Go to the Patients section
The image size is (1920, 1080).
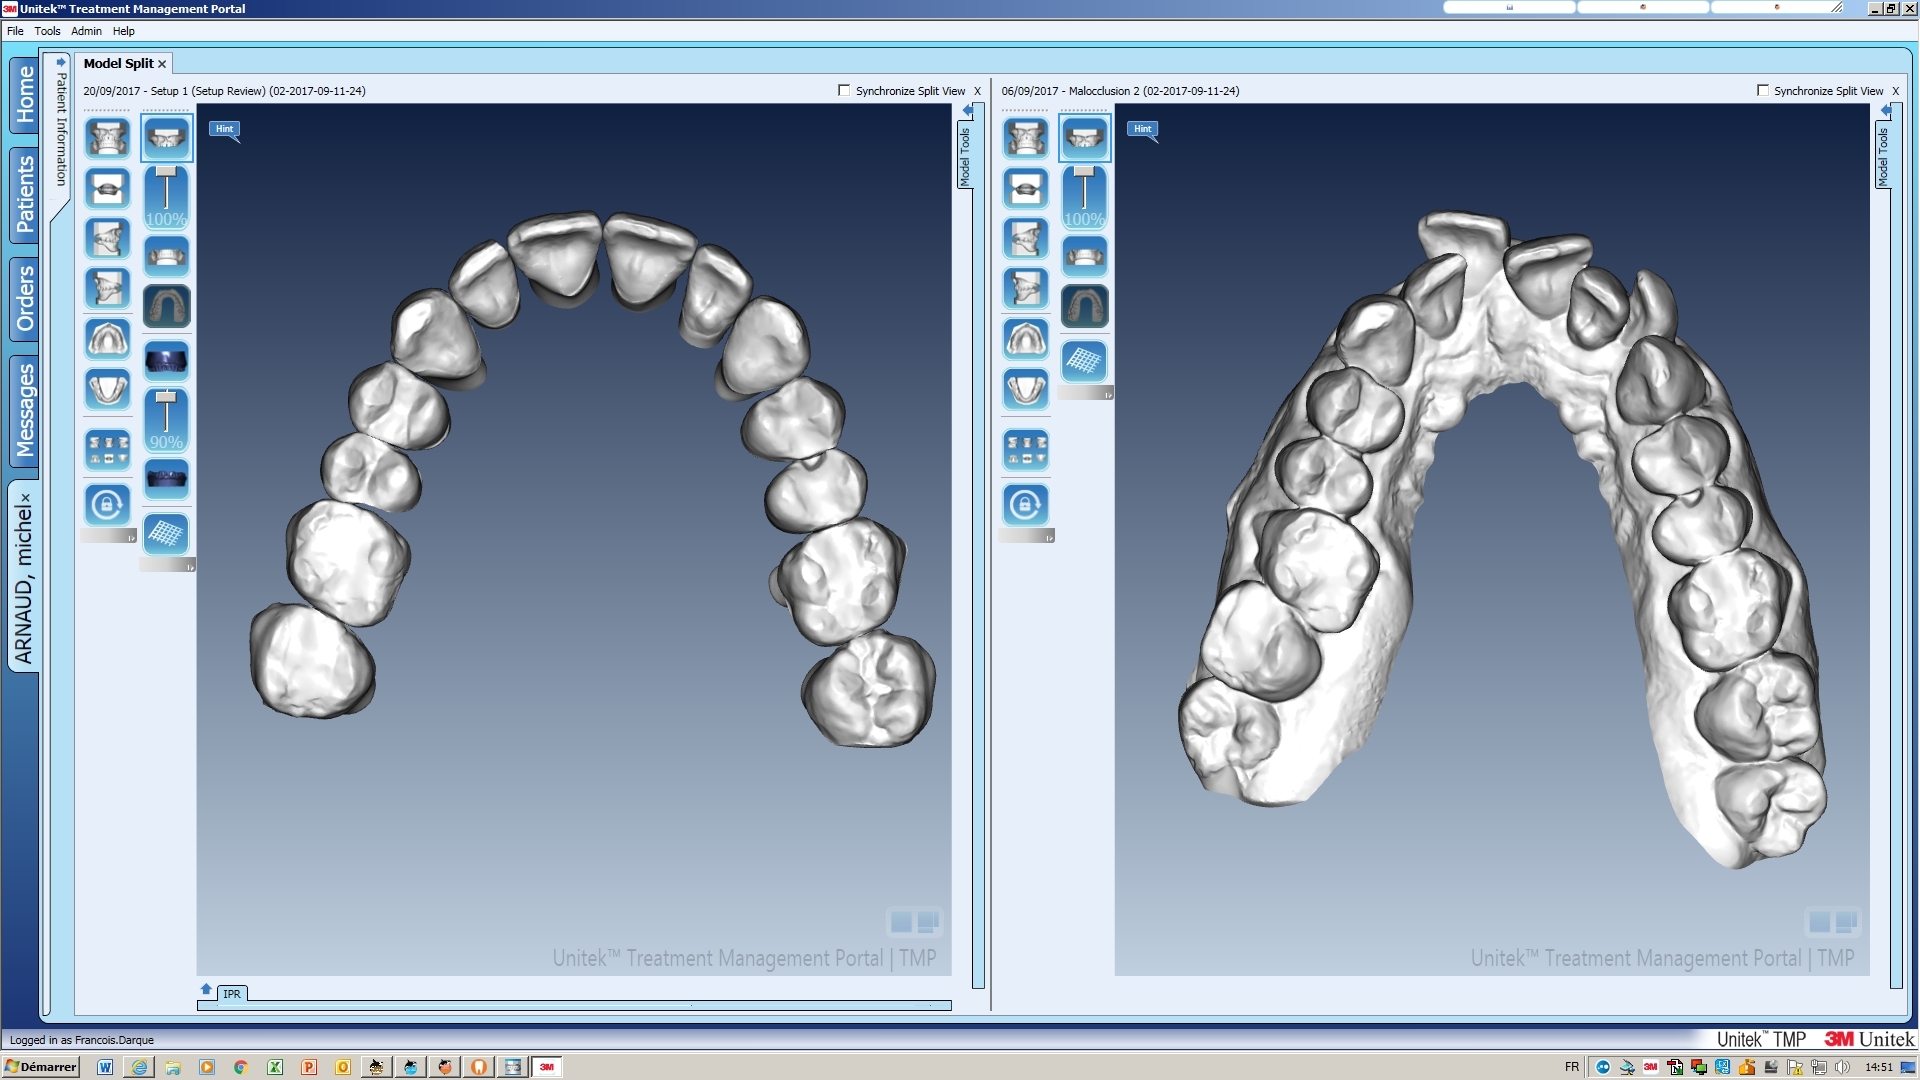25,195
